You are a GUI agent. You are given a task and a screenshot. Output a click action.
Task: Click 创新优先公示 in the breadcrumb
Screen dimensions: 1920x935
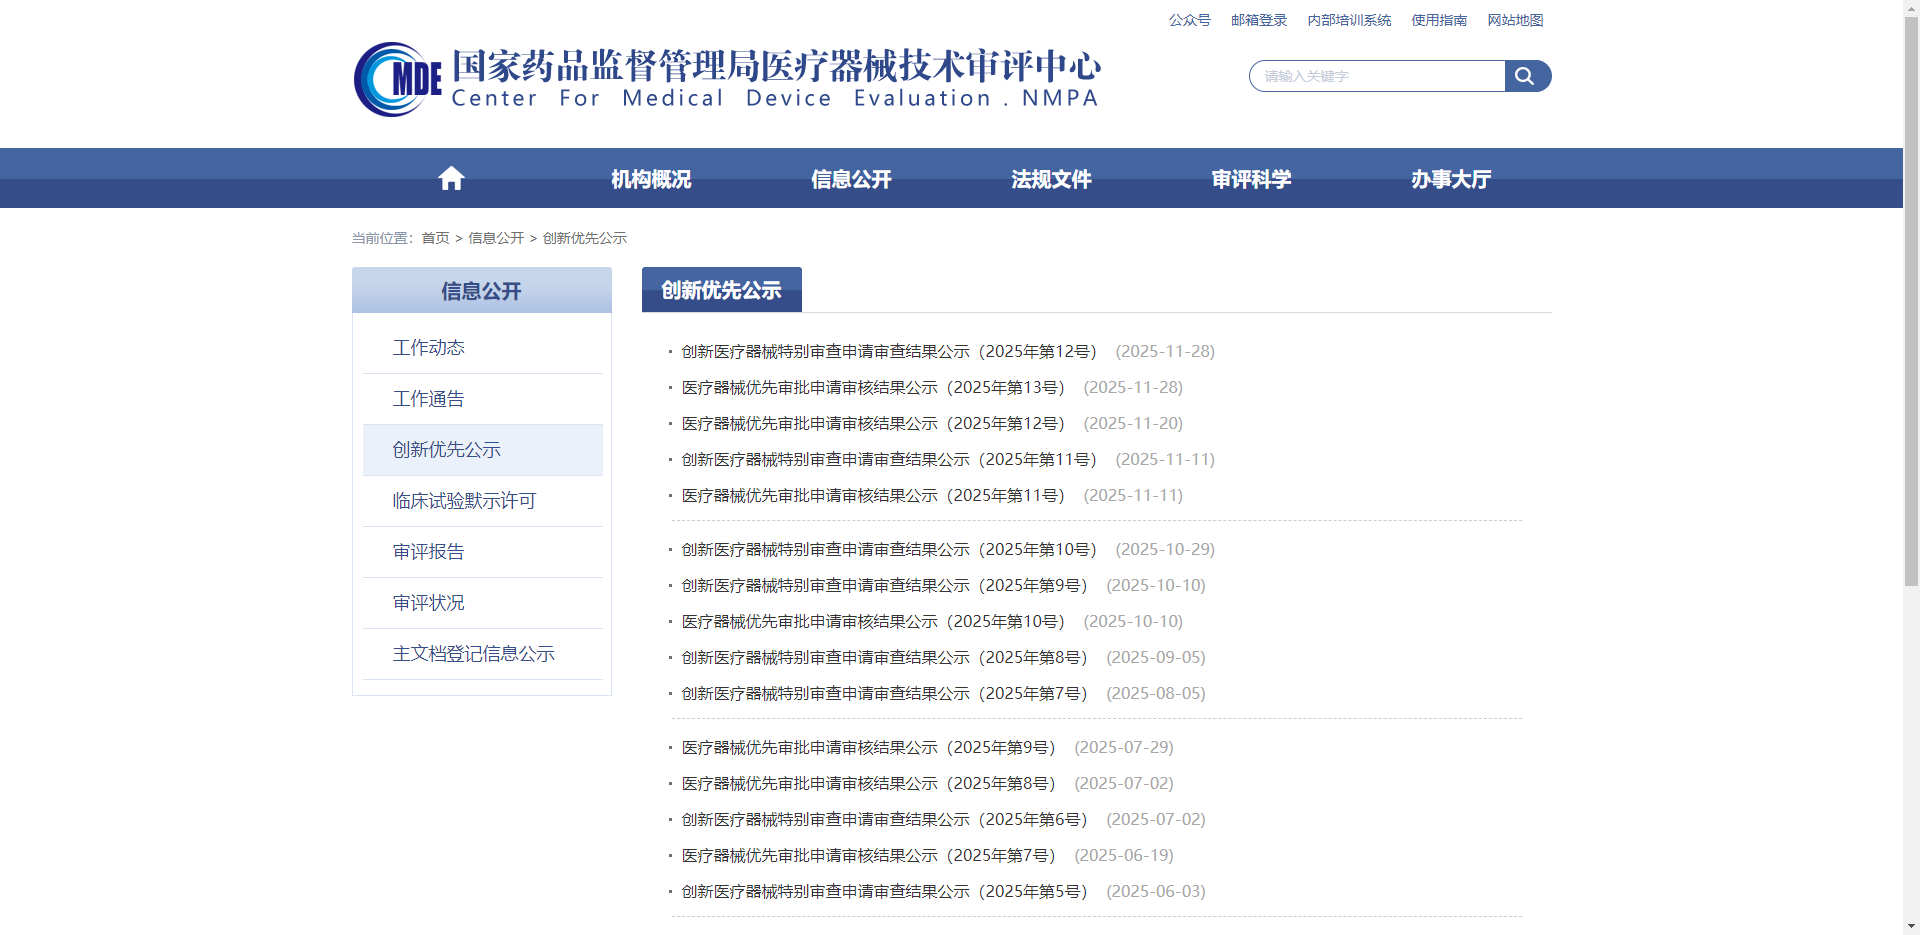[x=585, y=238]
